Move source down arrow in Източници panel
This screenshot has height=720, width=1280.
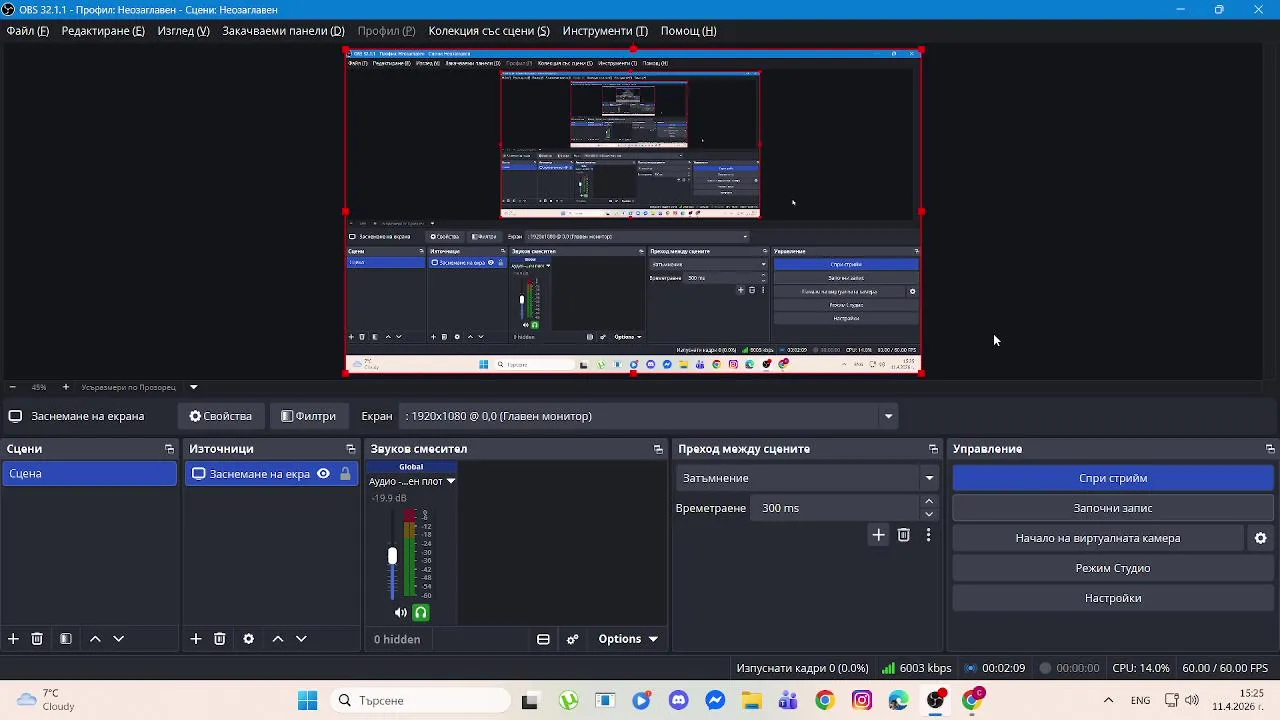click(301, 639)
